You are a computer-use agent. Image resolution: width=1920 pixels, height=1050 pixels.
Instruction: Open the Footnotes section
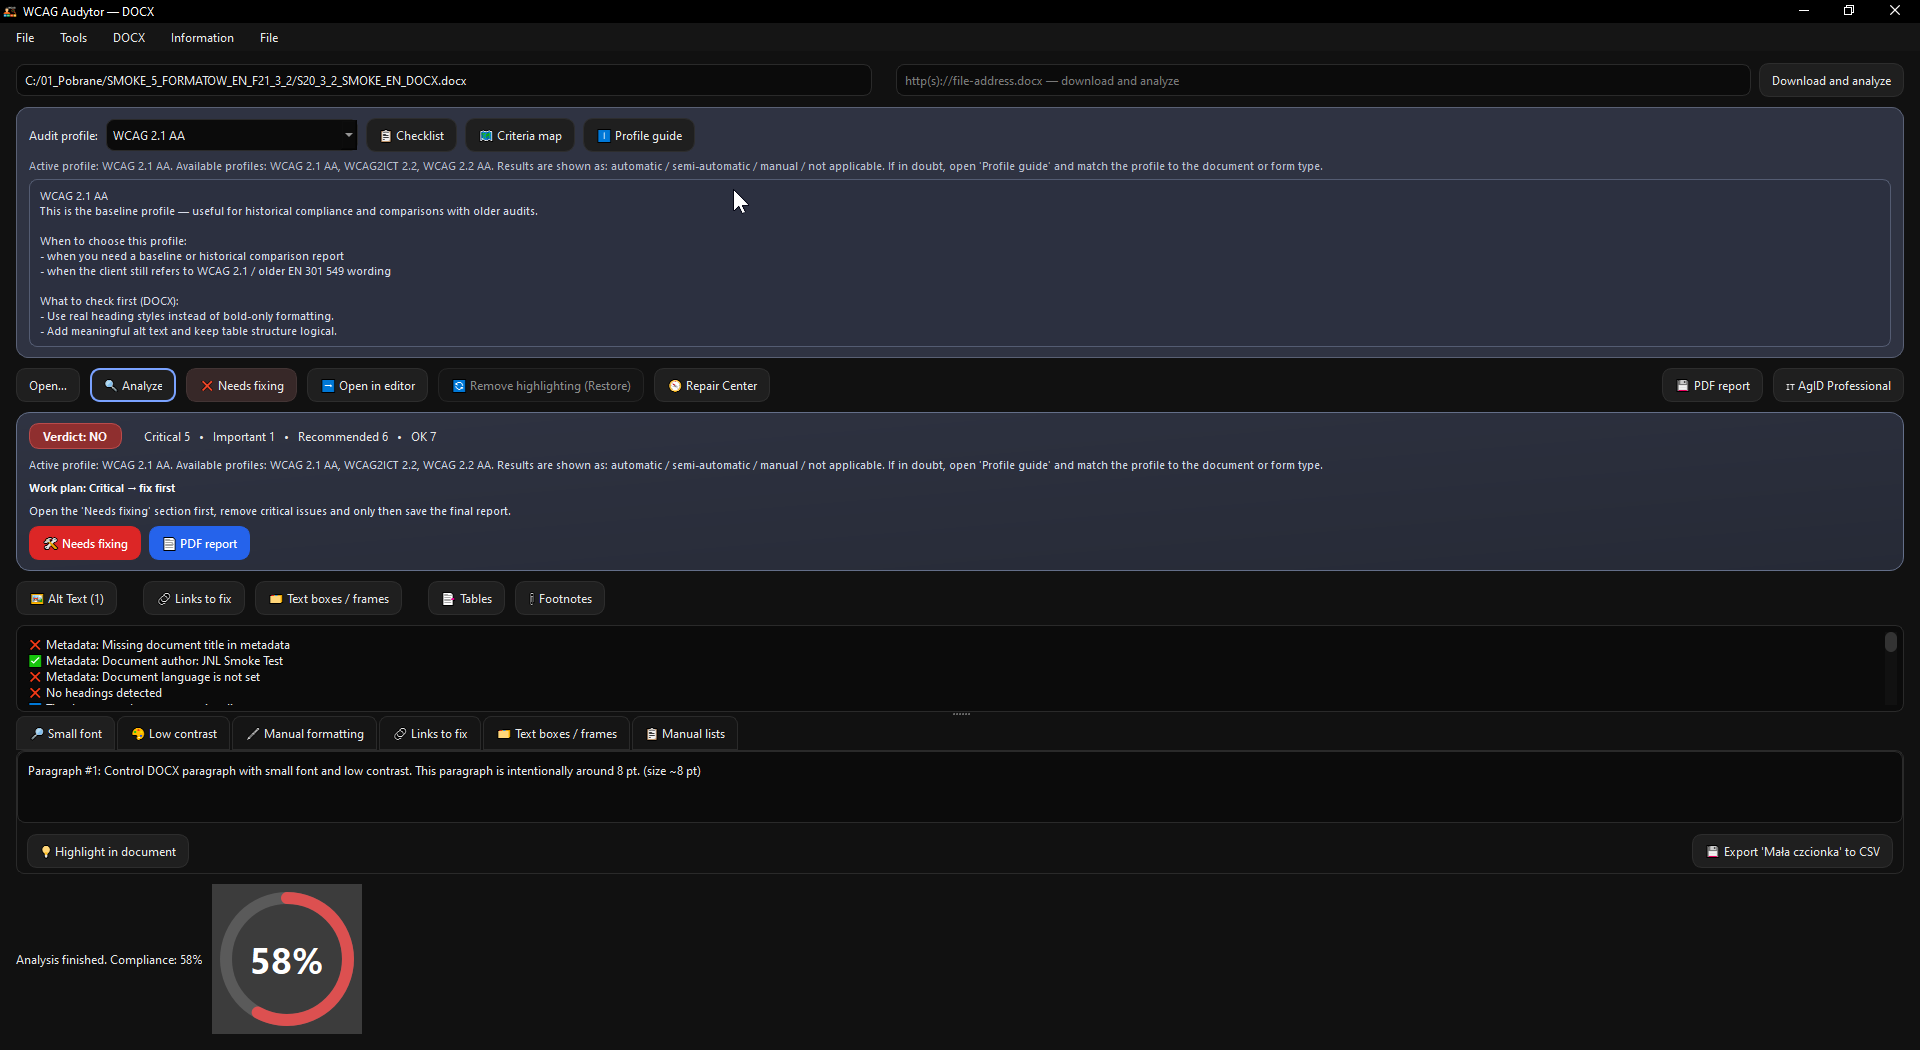560,599
